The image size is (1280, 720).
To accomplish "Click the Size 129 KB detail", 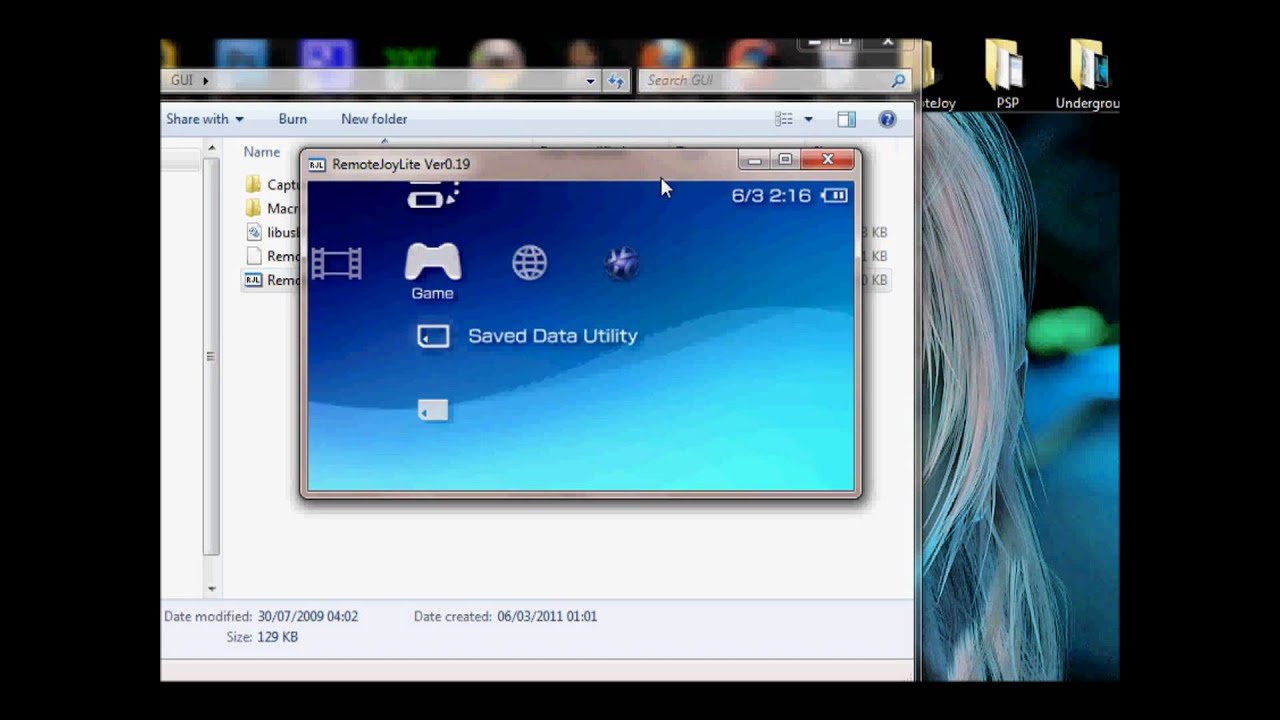I will [262, 637].
